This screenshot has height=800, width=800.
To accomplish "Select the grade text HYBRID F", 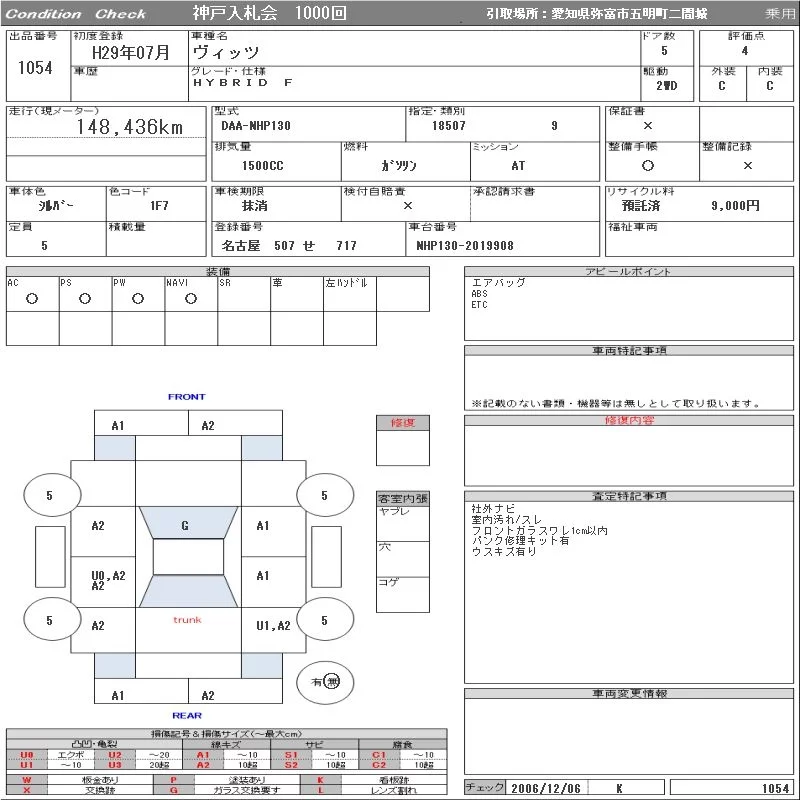I will (x=243, y=83).
